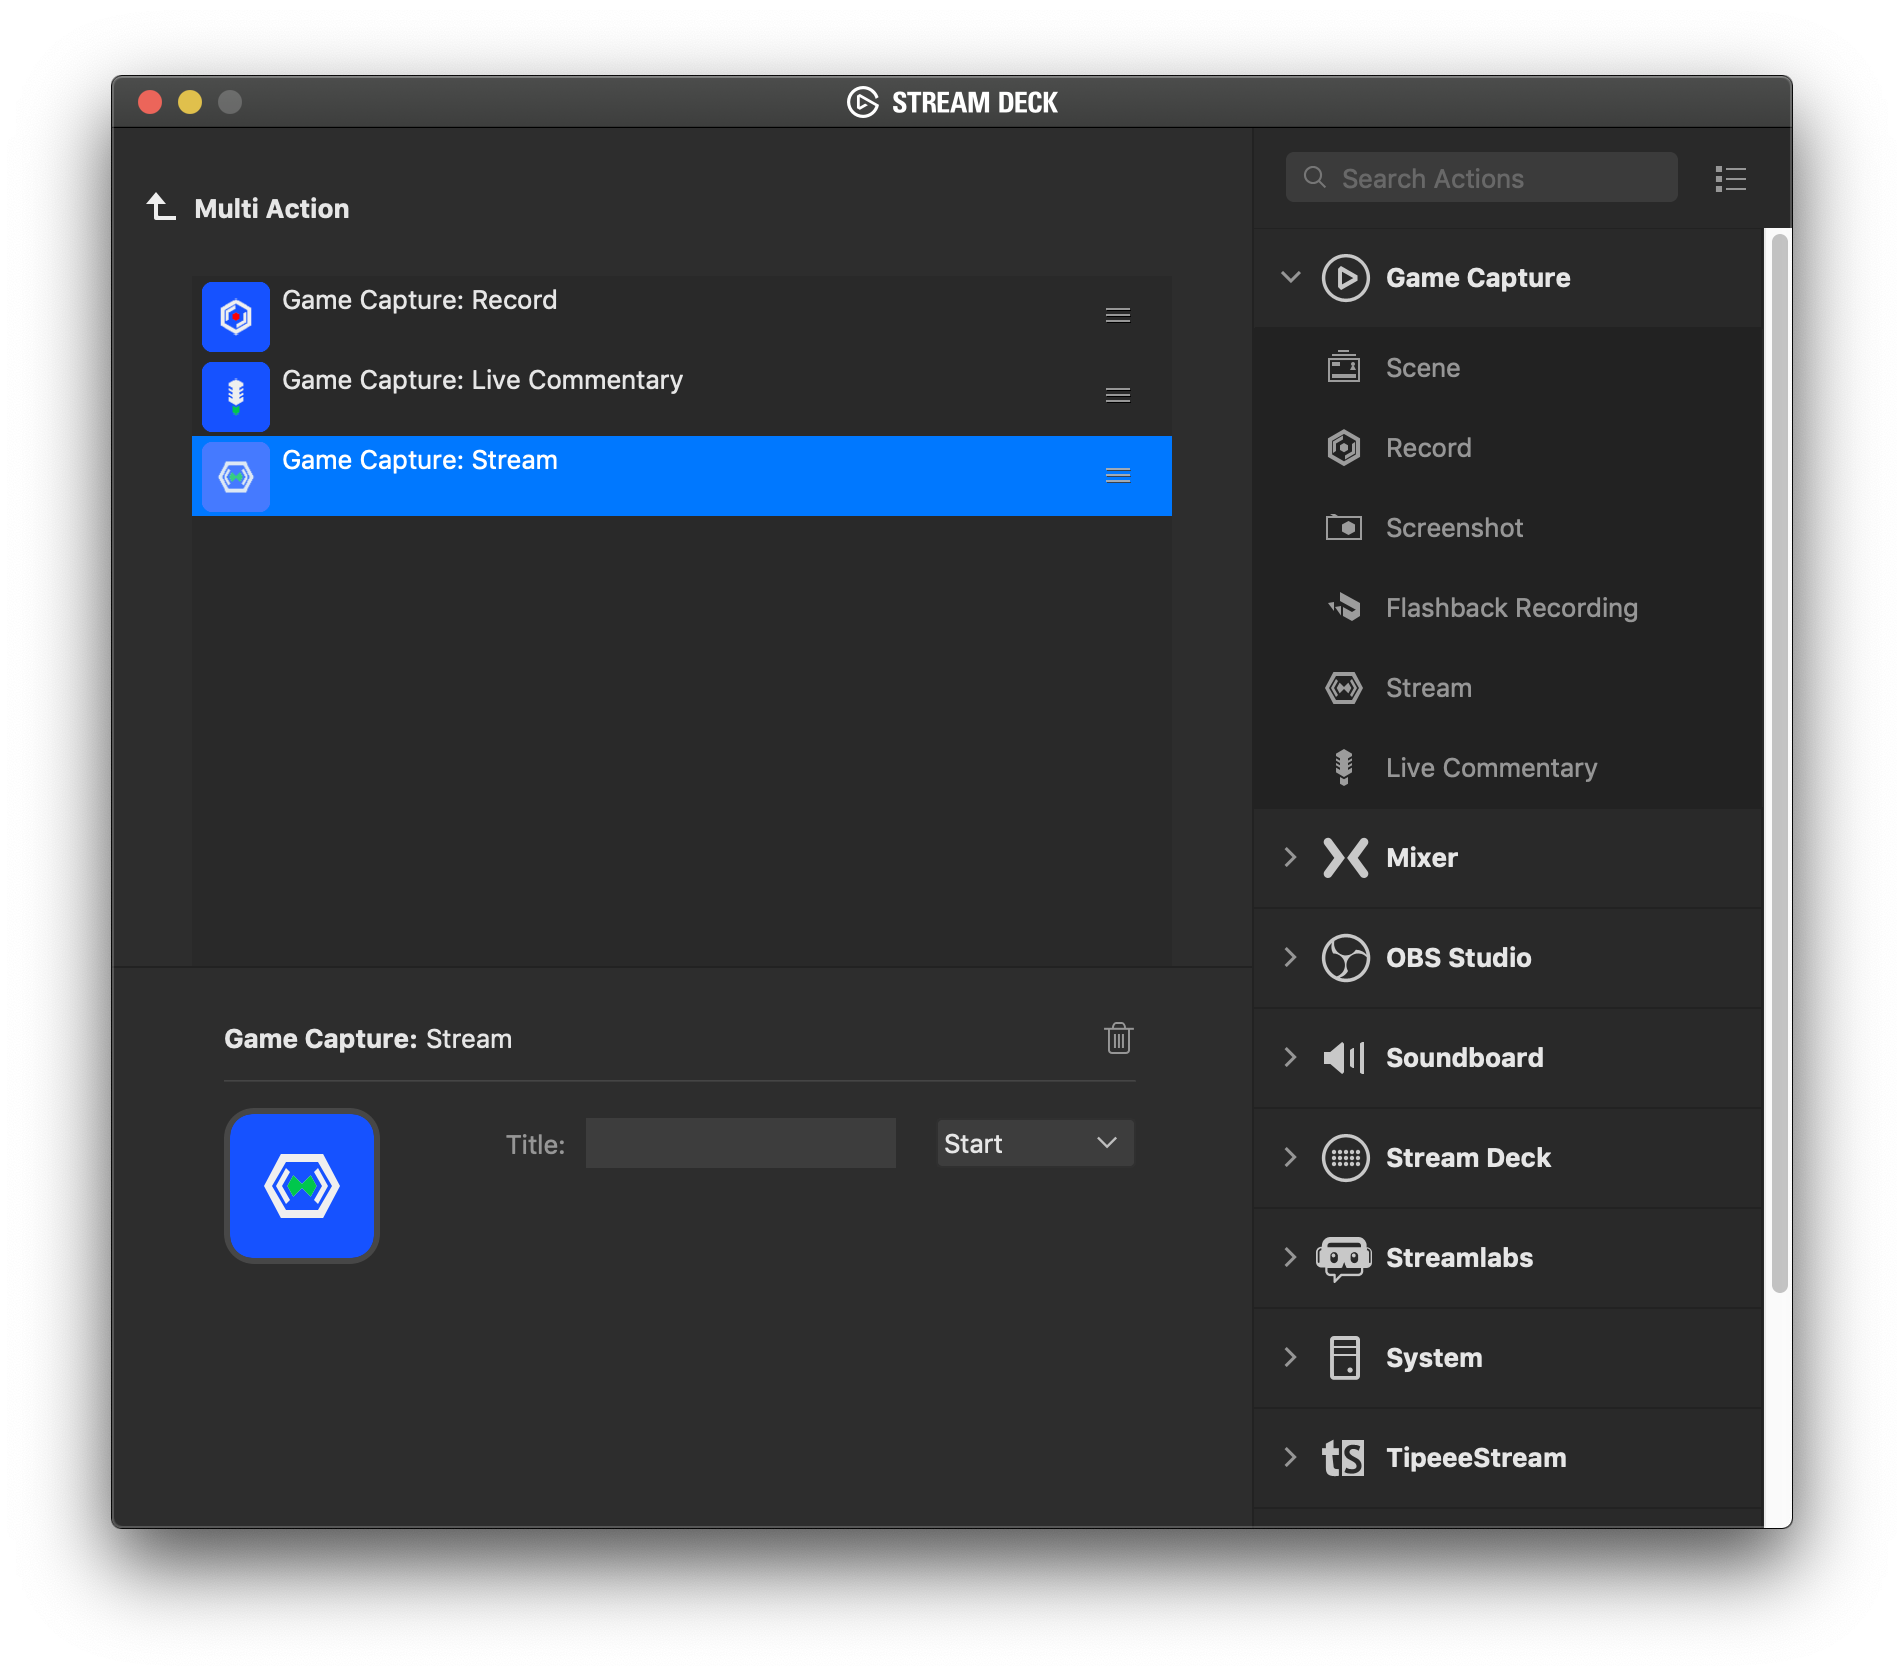1904x1676 pixels.
Task: Click the Flashback Recording action icon
Action: [1344, 607]
